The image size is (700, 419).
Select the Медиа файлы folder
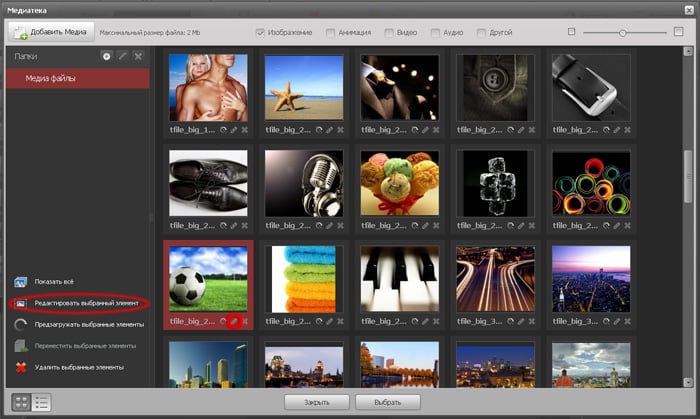pyautogui.click(x=78, y=78)
